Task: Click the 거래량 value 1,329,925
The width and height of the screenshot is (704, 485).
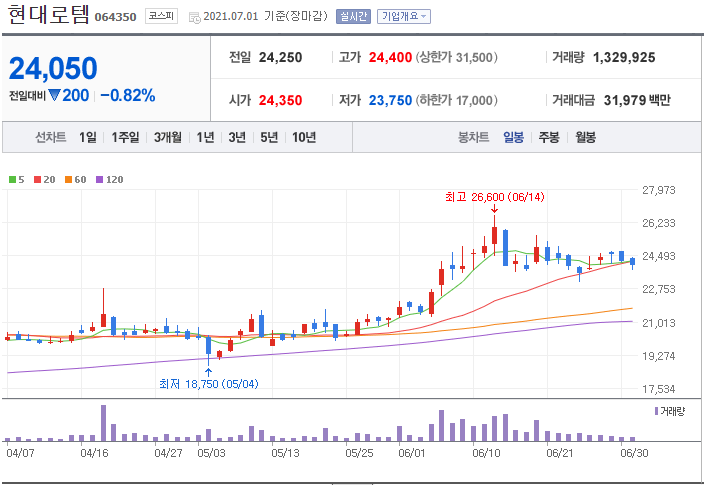Action: click(x=624, y=57)
